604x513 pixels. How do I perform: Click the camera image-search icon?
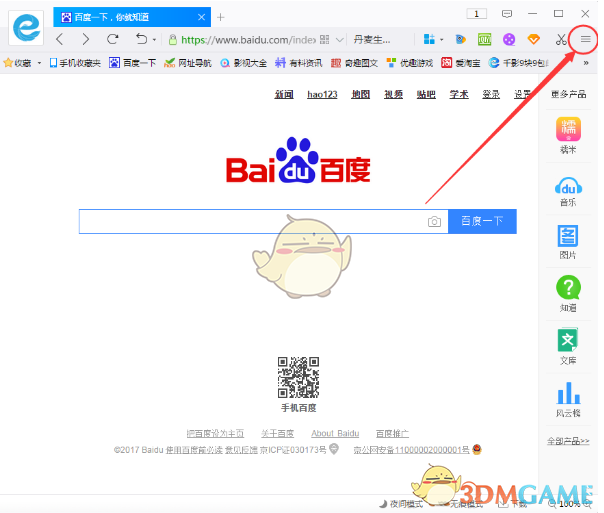tap(434, 222)
